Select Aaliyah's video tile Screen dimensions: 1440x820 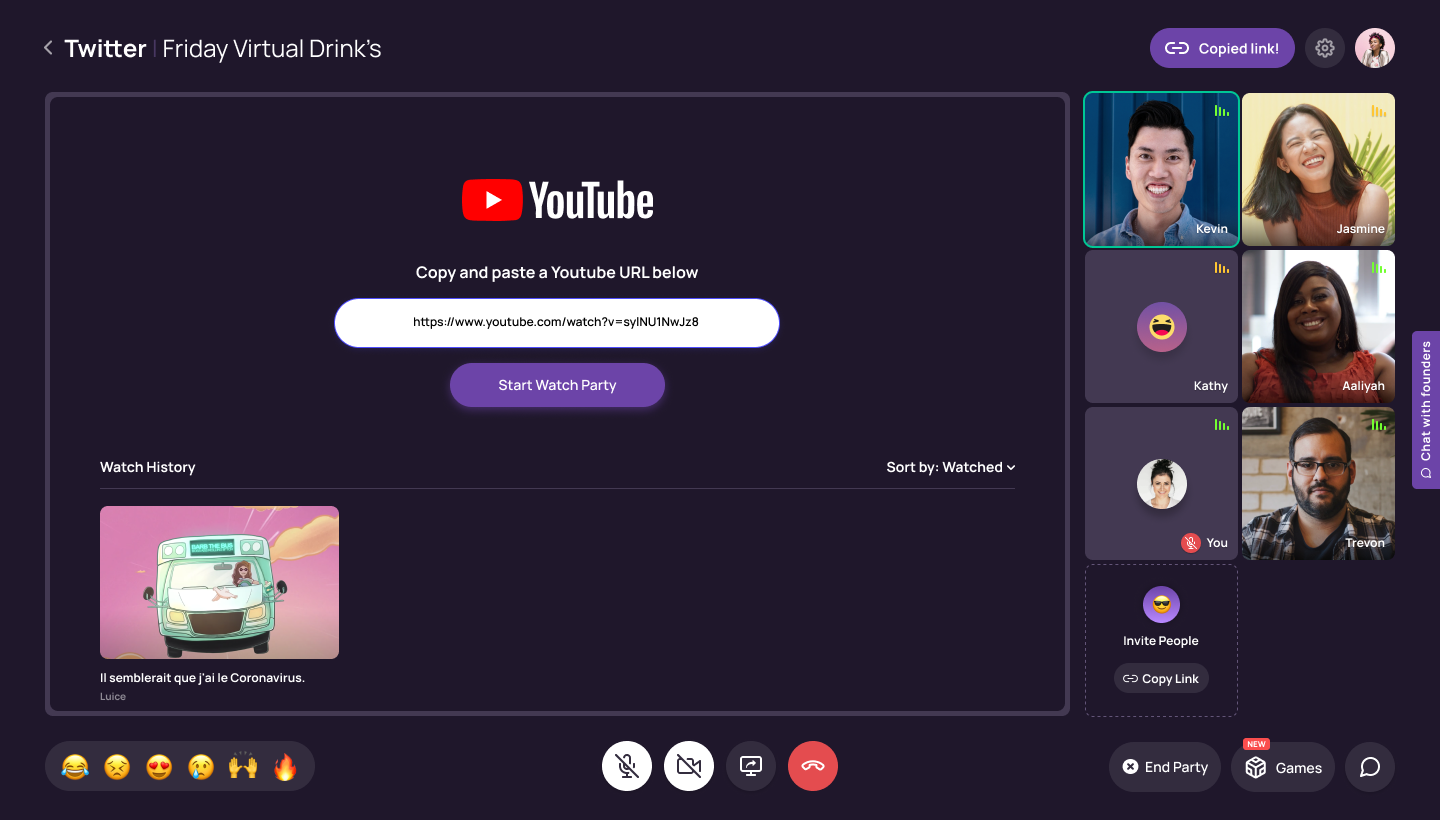1318,326
